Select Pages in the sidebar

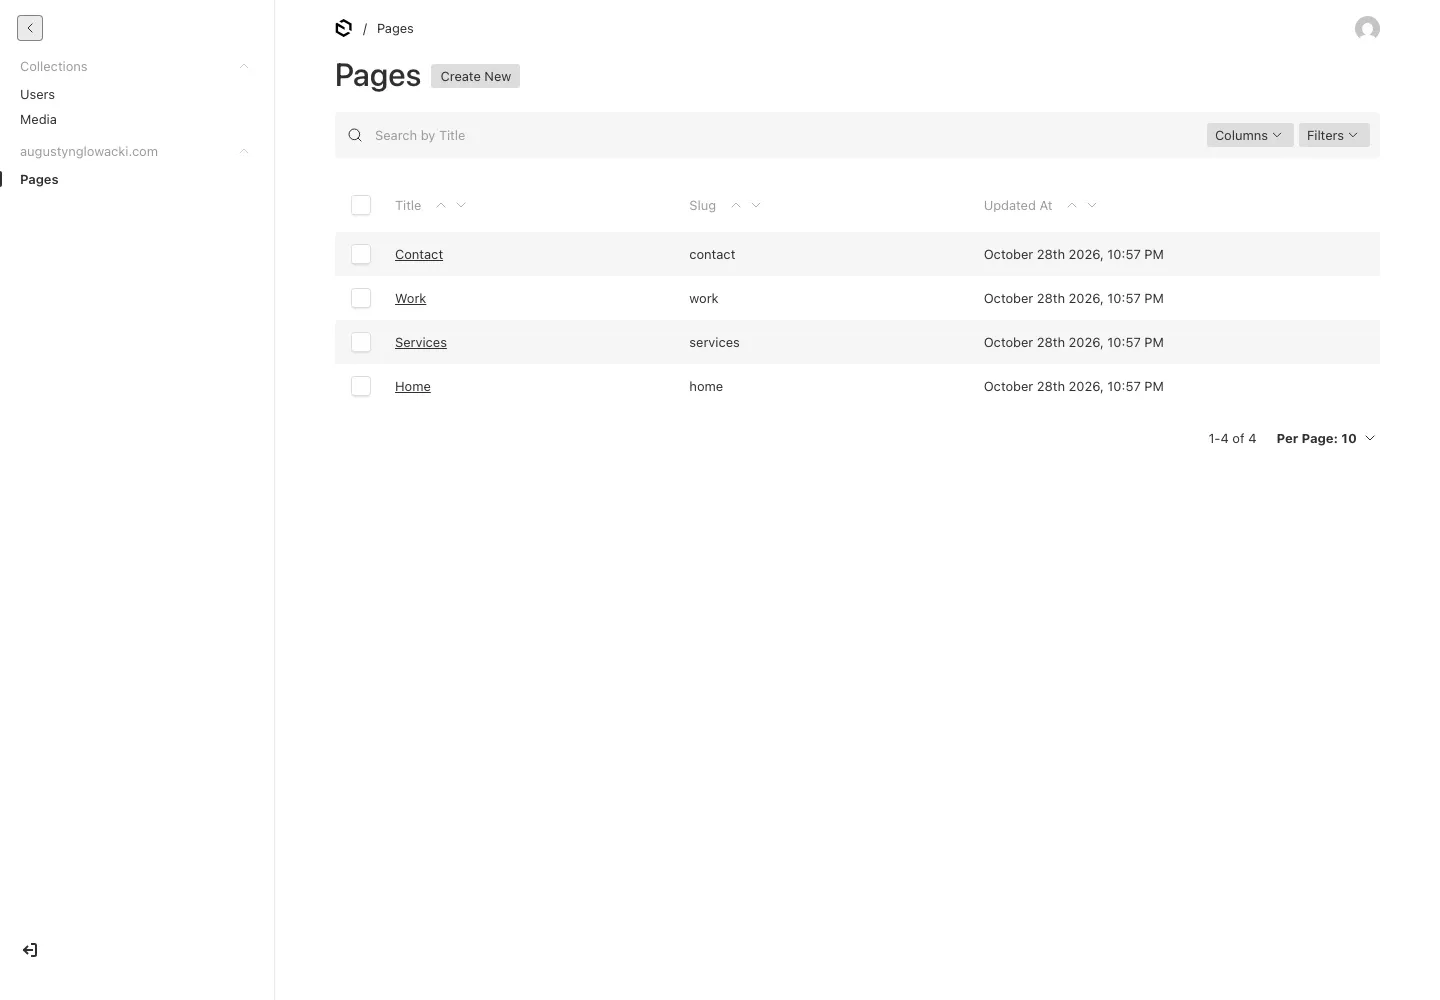tap(39, 179)
